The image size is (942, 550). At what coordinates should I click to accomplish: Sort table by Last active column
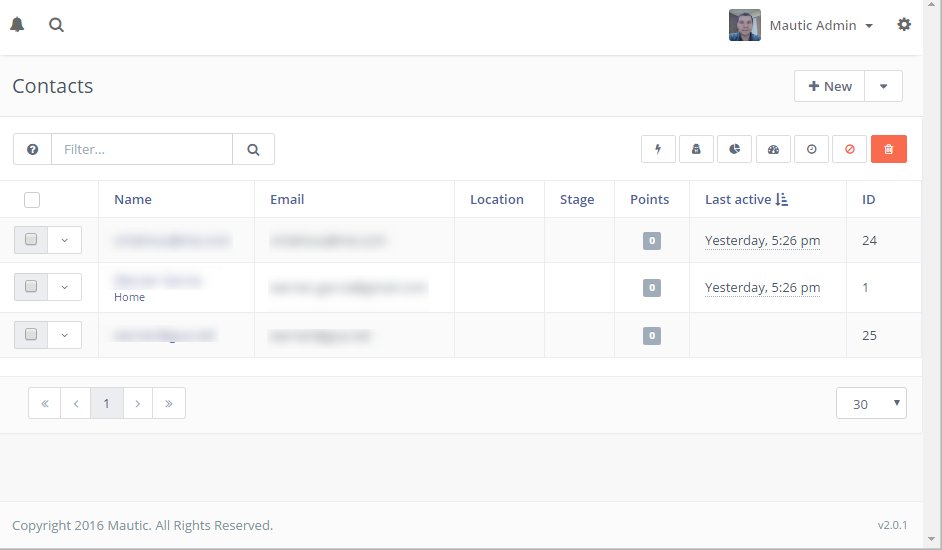(x=738, y=200)
